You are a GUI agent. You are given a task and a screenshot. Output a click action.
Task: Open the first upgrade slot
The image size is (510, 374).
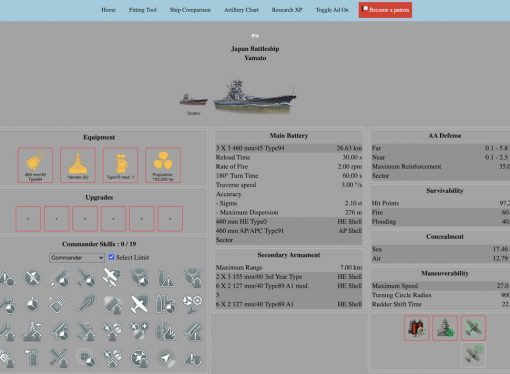(x=28, y=219)
